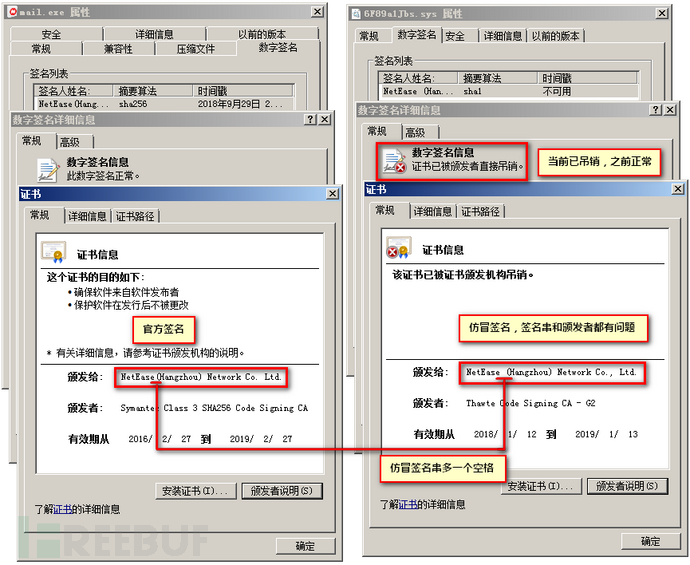Click issuer text Symantec Class 3 SHA256 Code Signing CA
Viewport: 690px width, 565px height.
(214, 408)
